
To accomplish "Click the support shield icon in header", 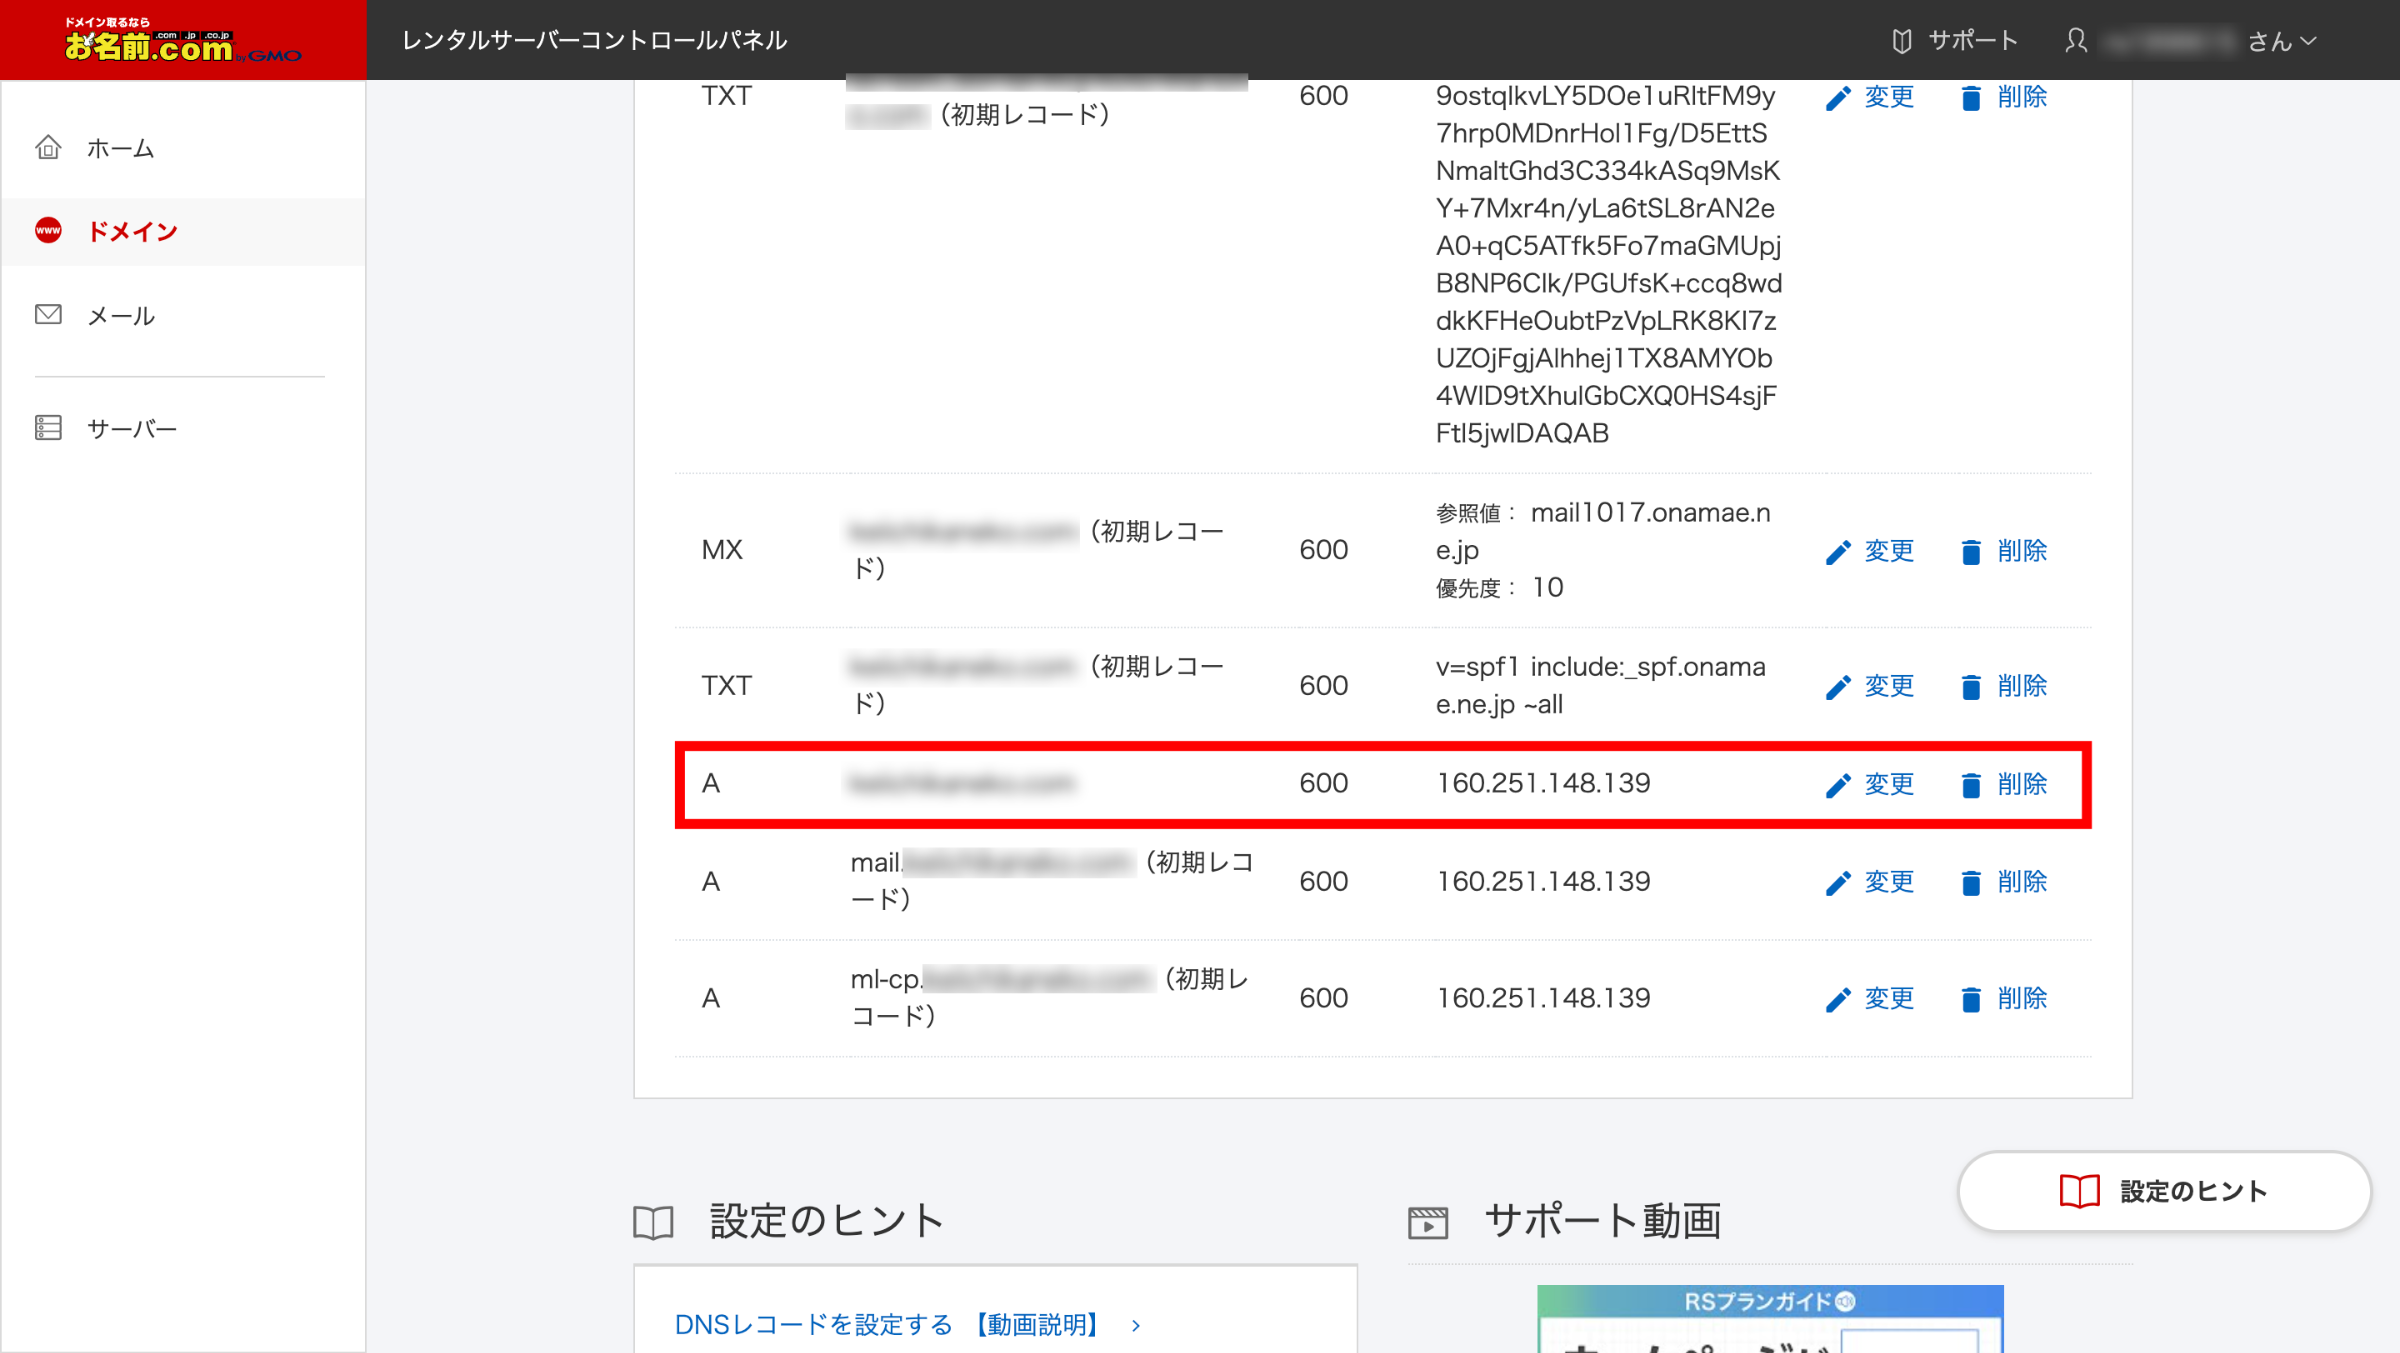I will (1901, 41).
